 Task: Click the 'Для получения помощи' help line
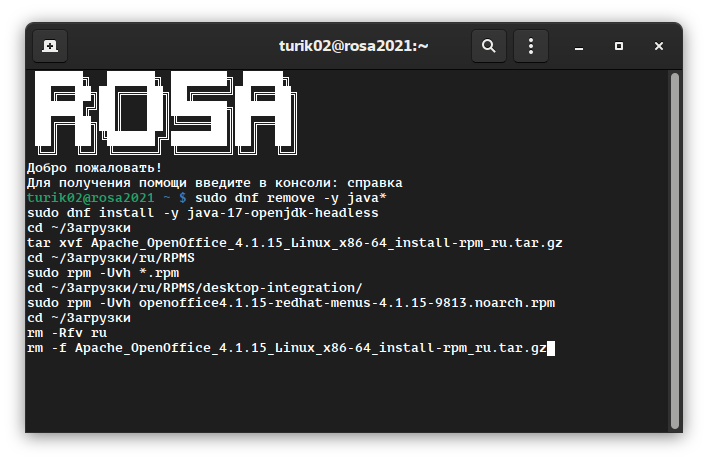(214, 183)
